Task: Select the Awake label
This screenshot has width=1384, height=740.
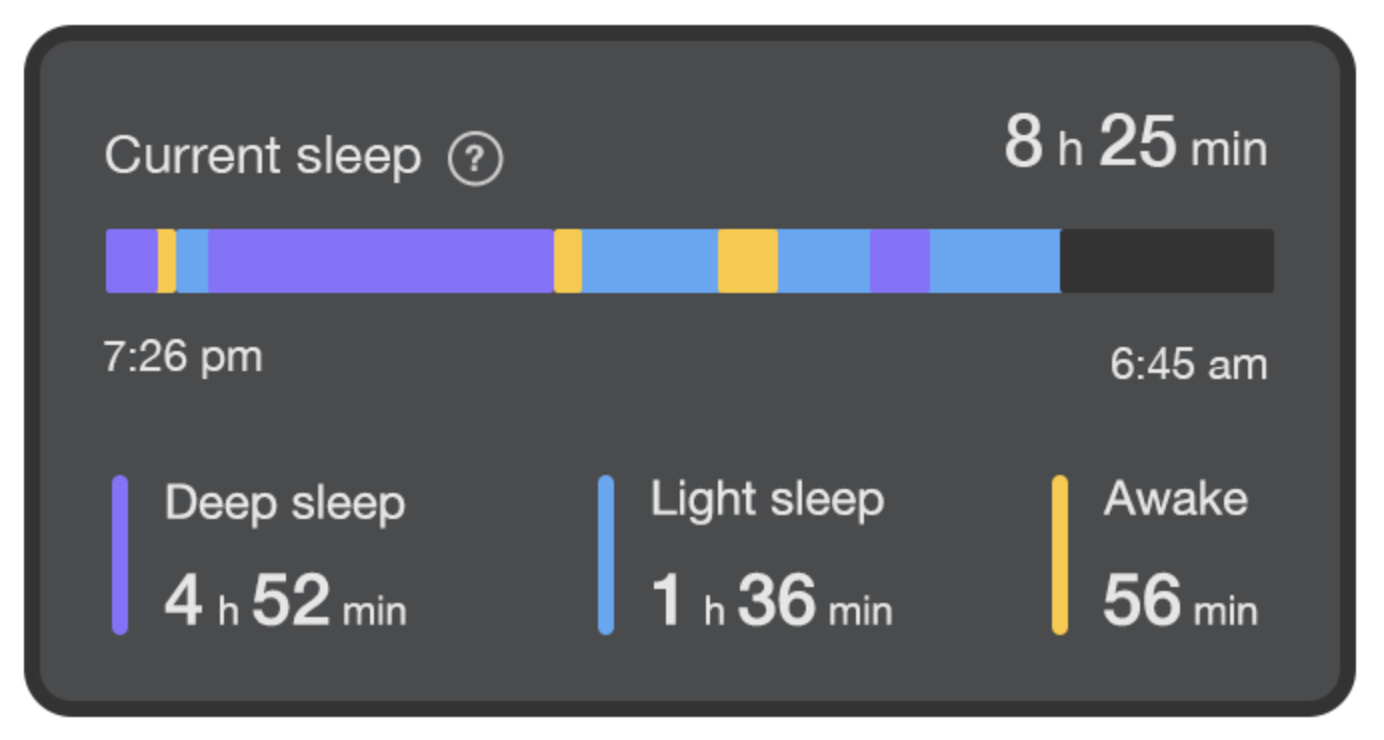Action: tap(1176, 499)
